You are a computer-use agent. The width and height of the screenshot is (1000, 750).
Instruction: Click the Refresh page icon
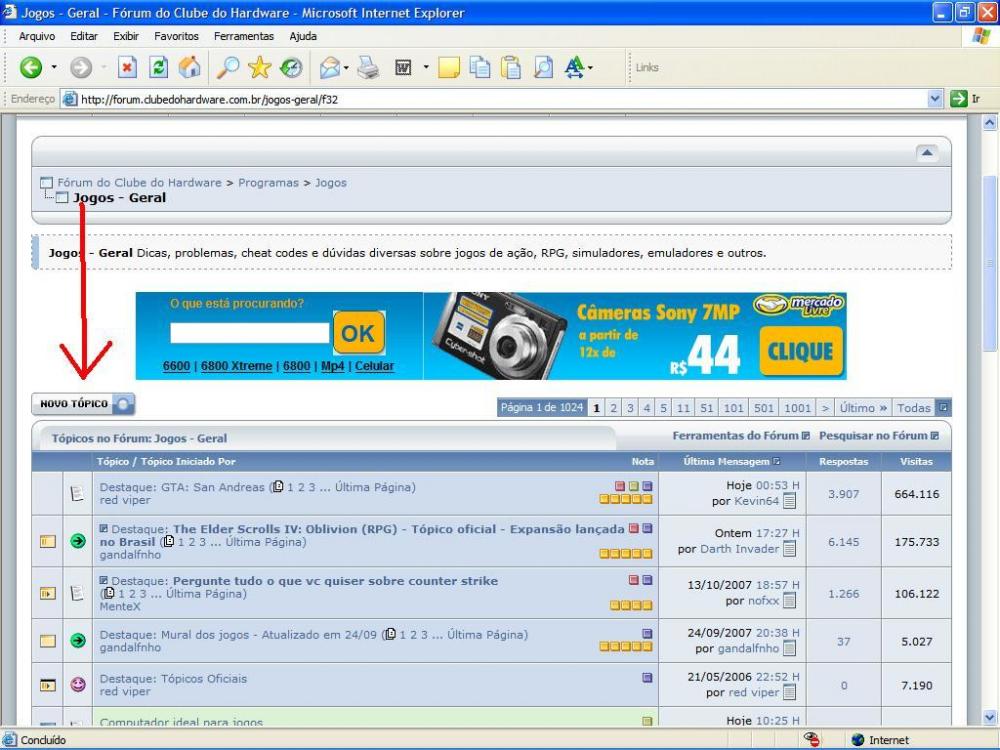(x=159, y=69)
